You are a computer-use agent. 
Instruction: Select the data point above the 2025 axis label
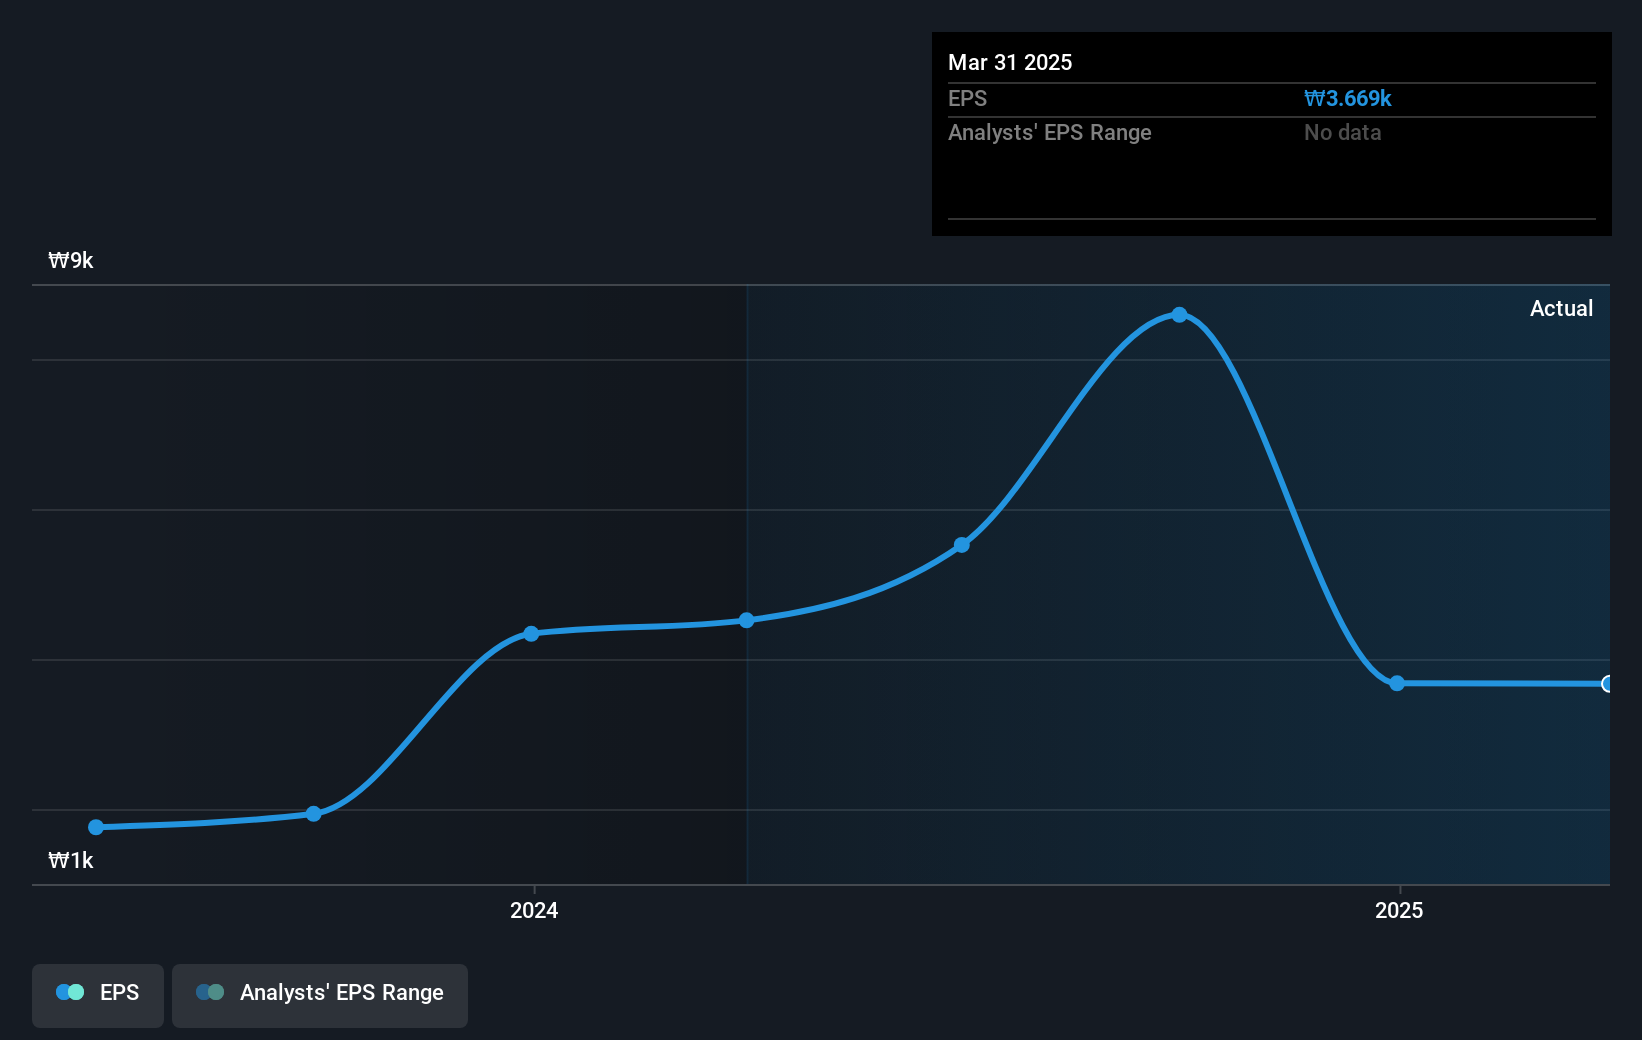tap(1397, 683)
